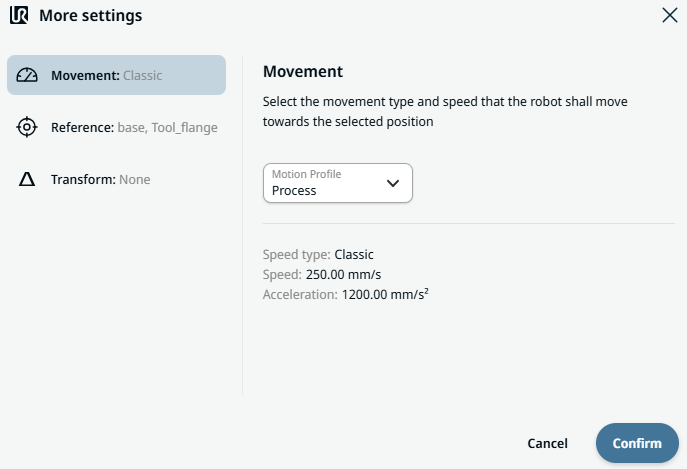This screenshot has height=469, width=687.
Task: Click the Reference crosshair target icon
Action: (x=27, y=127)
